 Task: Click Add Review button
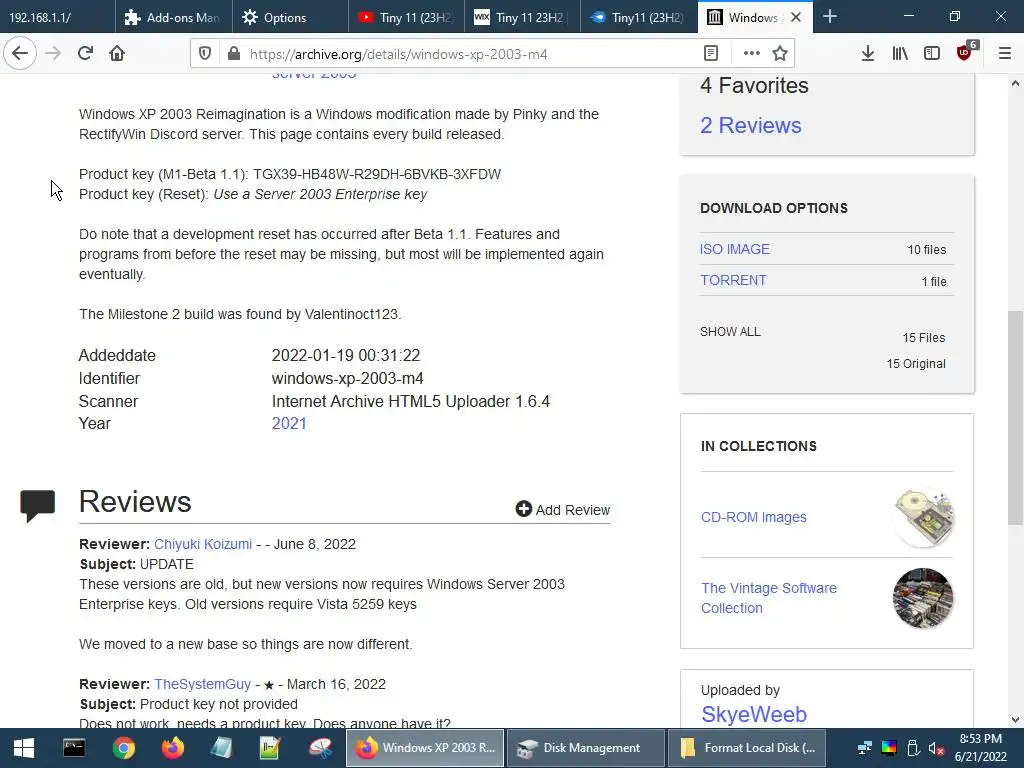pyautogui.click(x=562, y=509)
